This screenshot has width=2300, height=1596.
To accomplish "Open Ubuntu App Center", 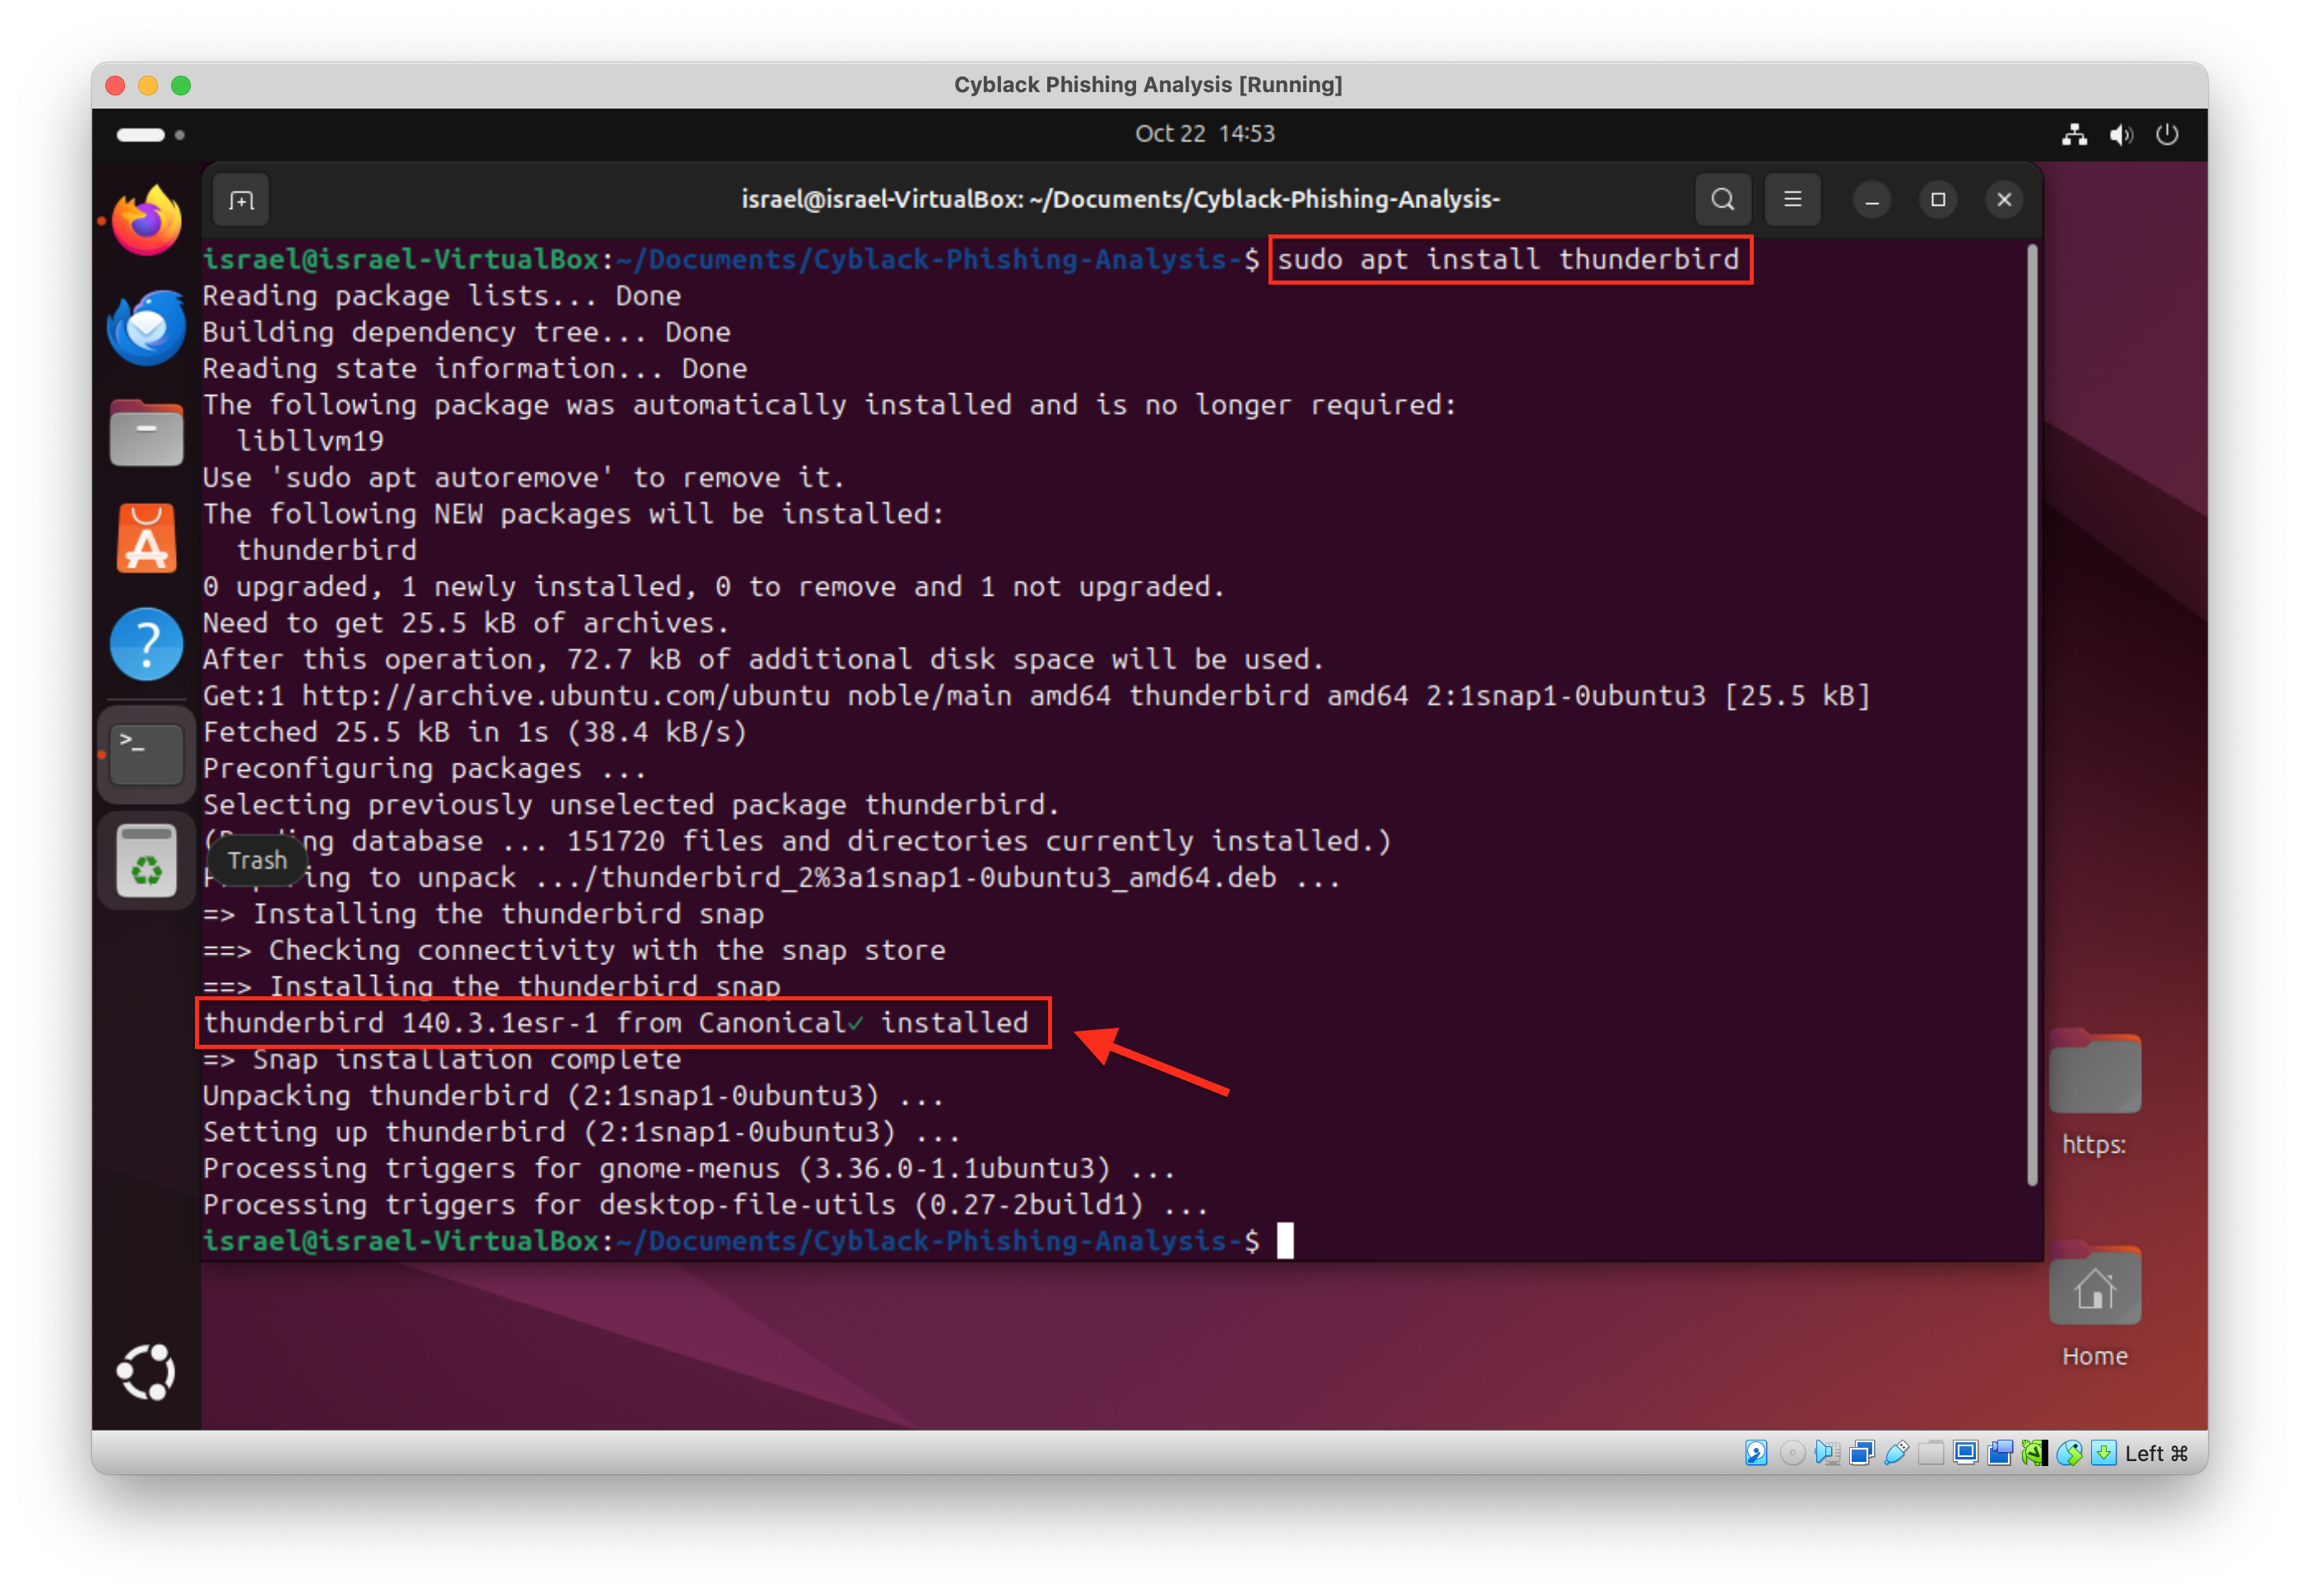I will [146, 540].
